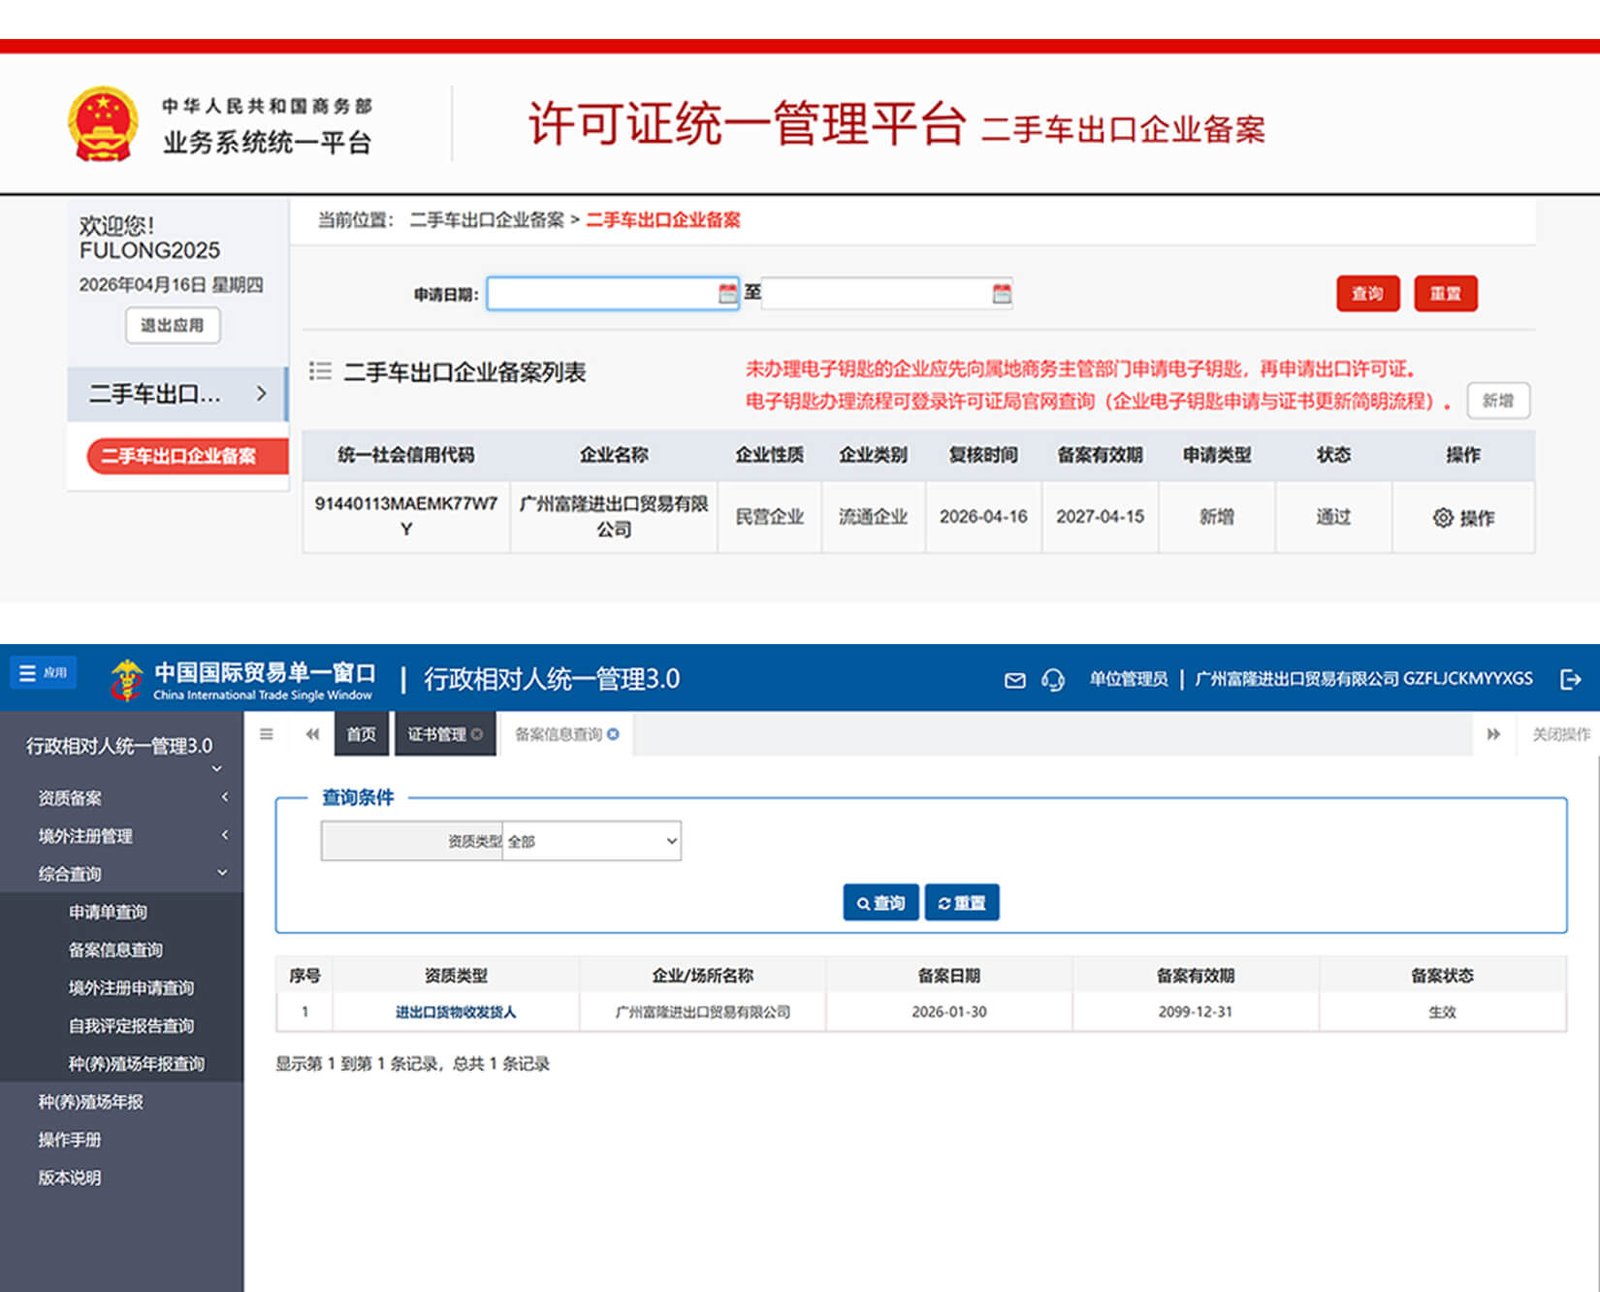Image resolution: width=1600 pixels, height=1292 pixels.
Task: Click the 备案有效期 header in top table
Action: [1099, 454]
